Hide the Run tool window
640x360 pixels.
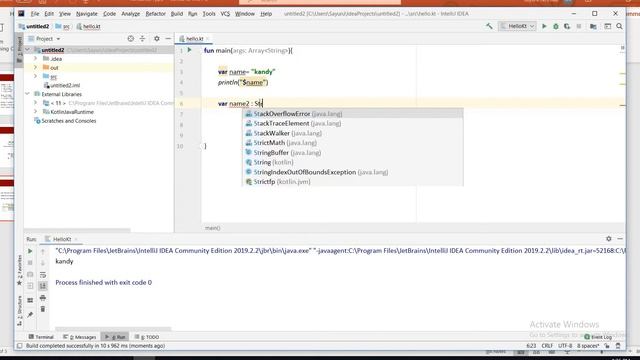(x=620, y=239)
